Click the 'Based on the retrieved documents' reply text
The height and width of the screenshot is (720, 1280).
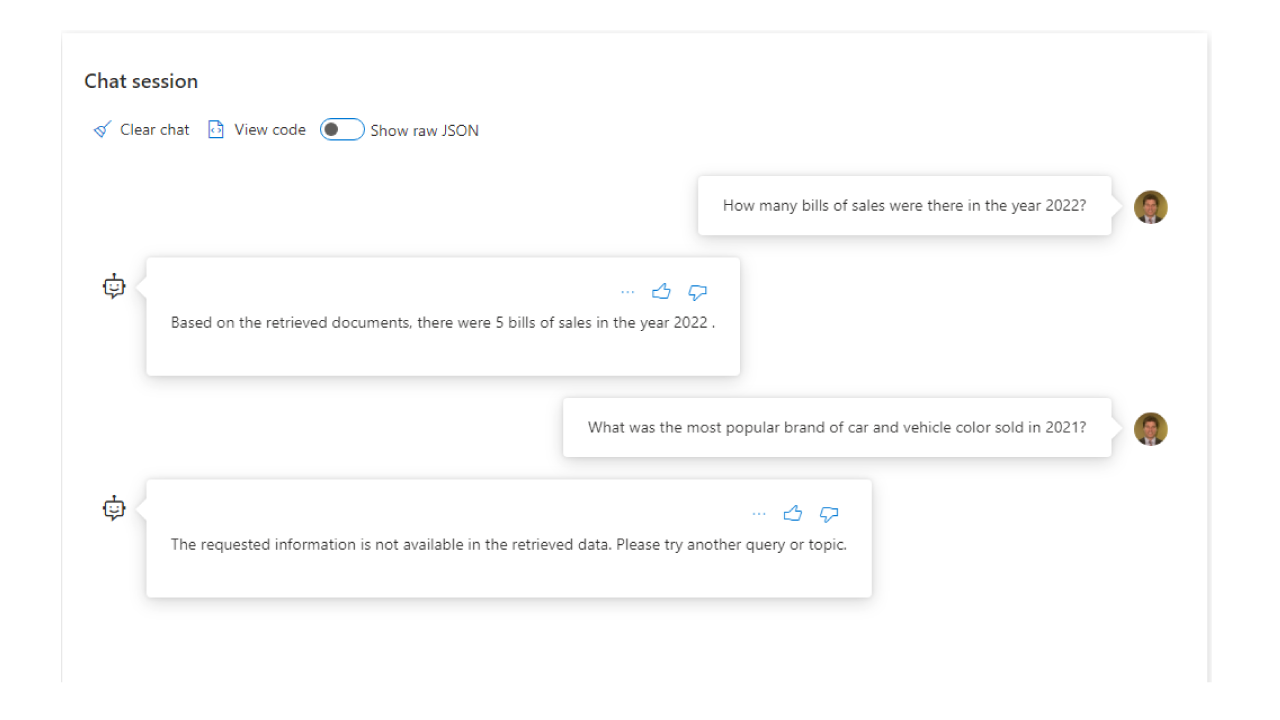[442, 323]
